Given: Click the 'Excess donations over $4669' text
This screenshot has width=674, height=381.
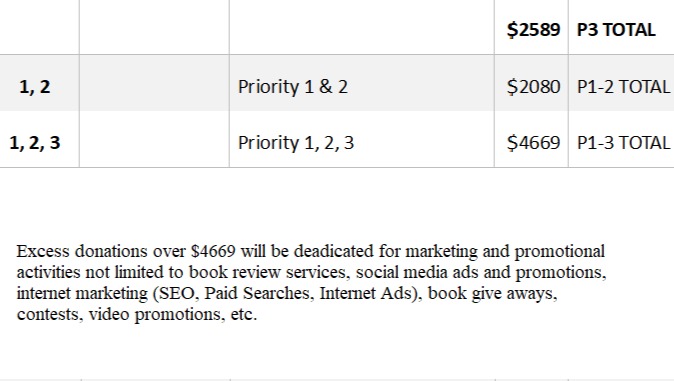Looking at the screenshot, I should point(126,251).
